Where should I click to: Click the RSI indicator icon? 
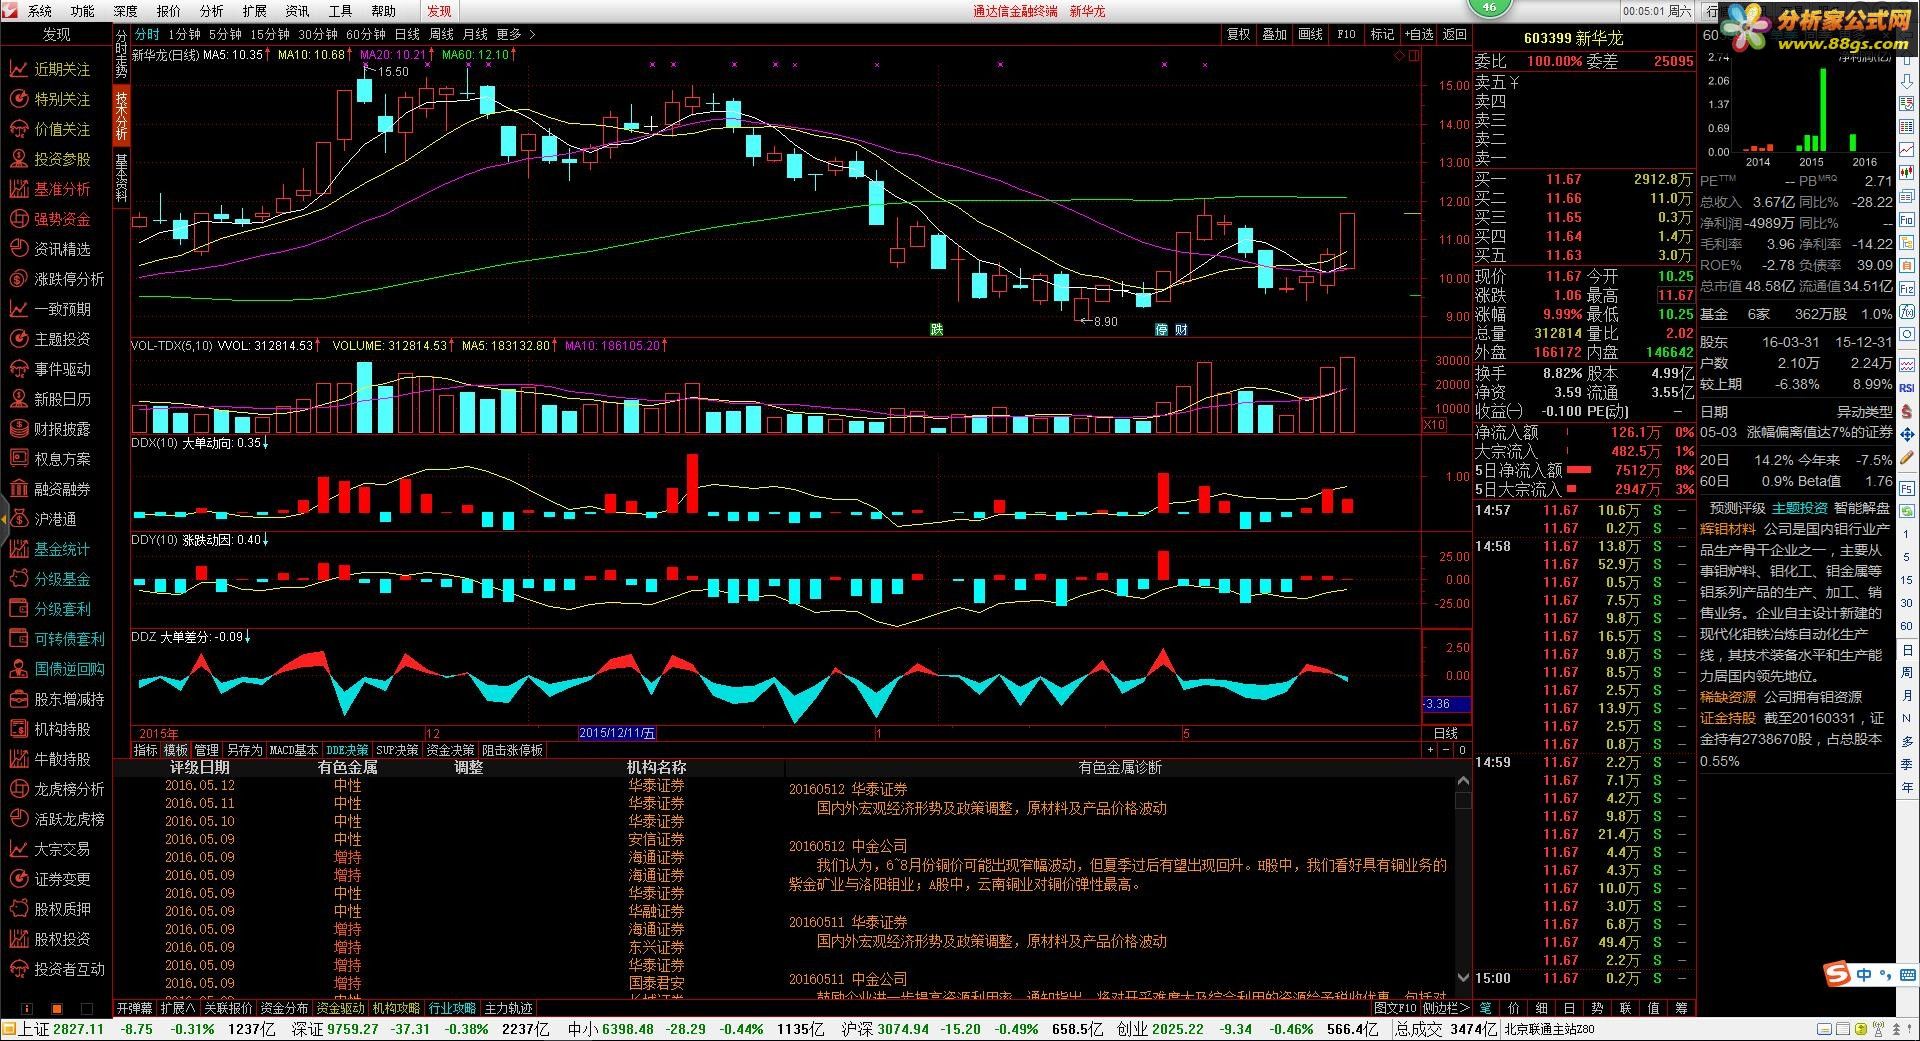point(1908,388)
